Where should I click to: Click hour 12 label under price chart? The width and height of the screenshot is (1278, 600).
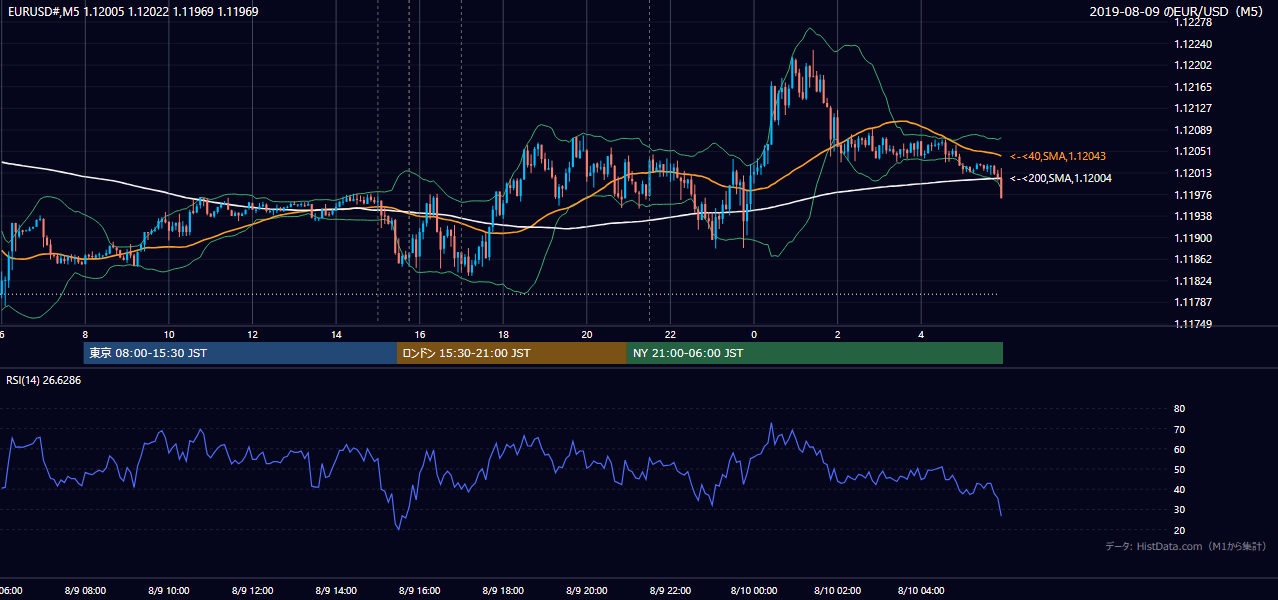click(252, 335)
